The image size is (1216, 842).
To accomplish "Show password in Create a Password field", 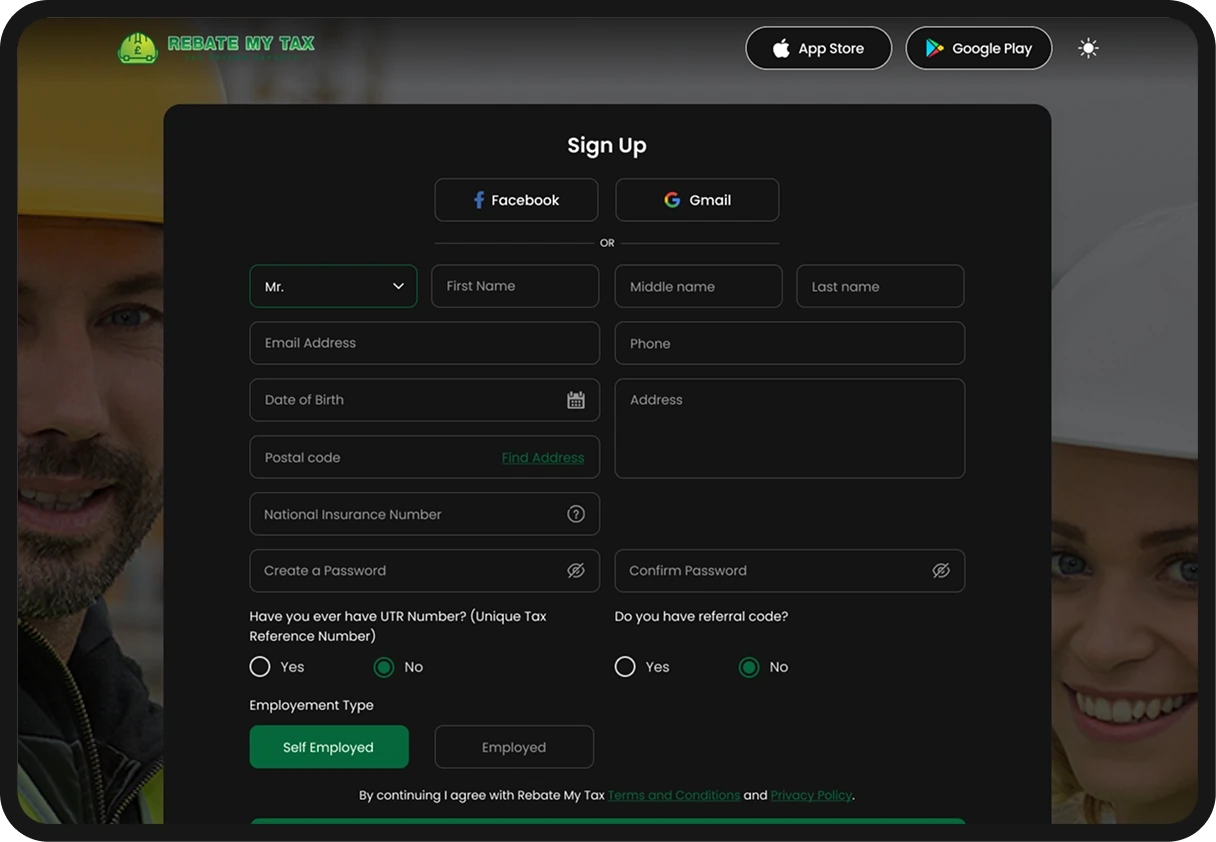I will [576, 571].
